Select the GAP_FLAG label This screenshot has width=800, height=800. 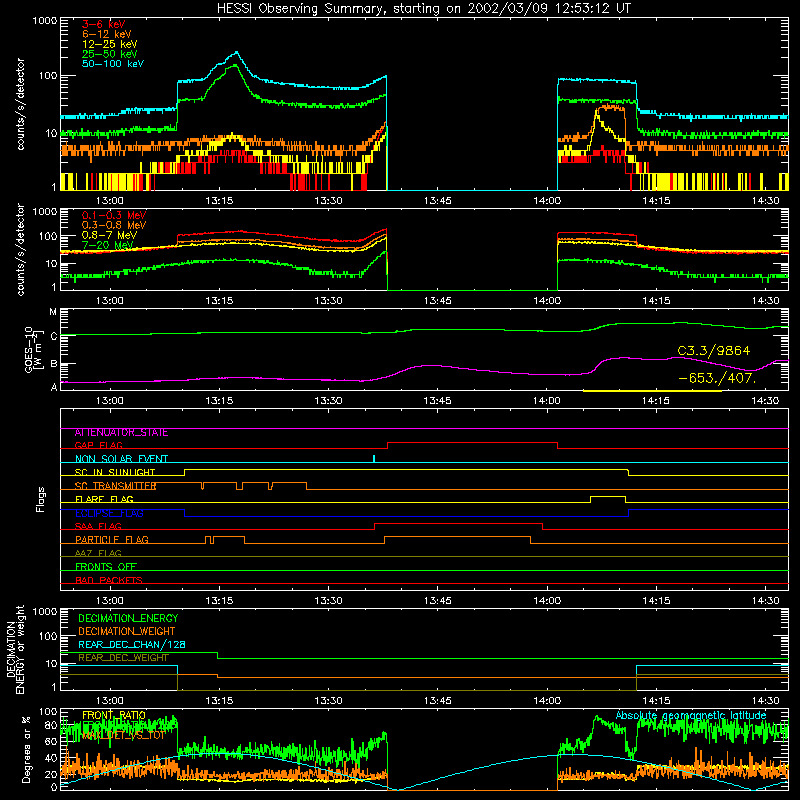click(98, 445)
